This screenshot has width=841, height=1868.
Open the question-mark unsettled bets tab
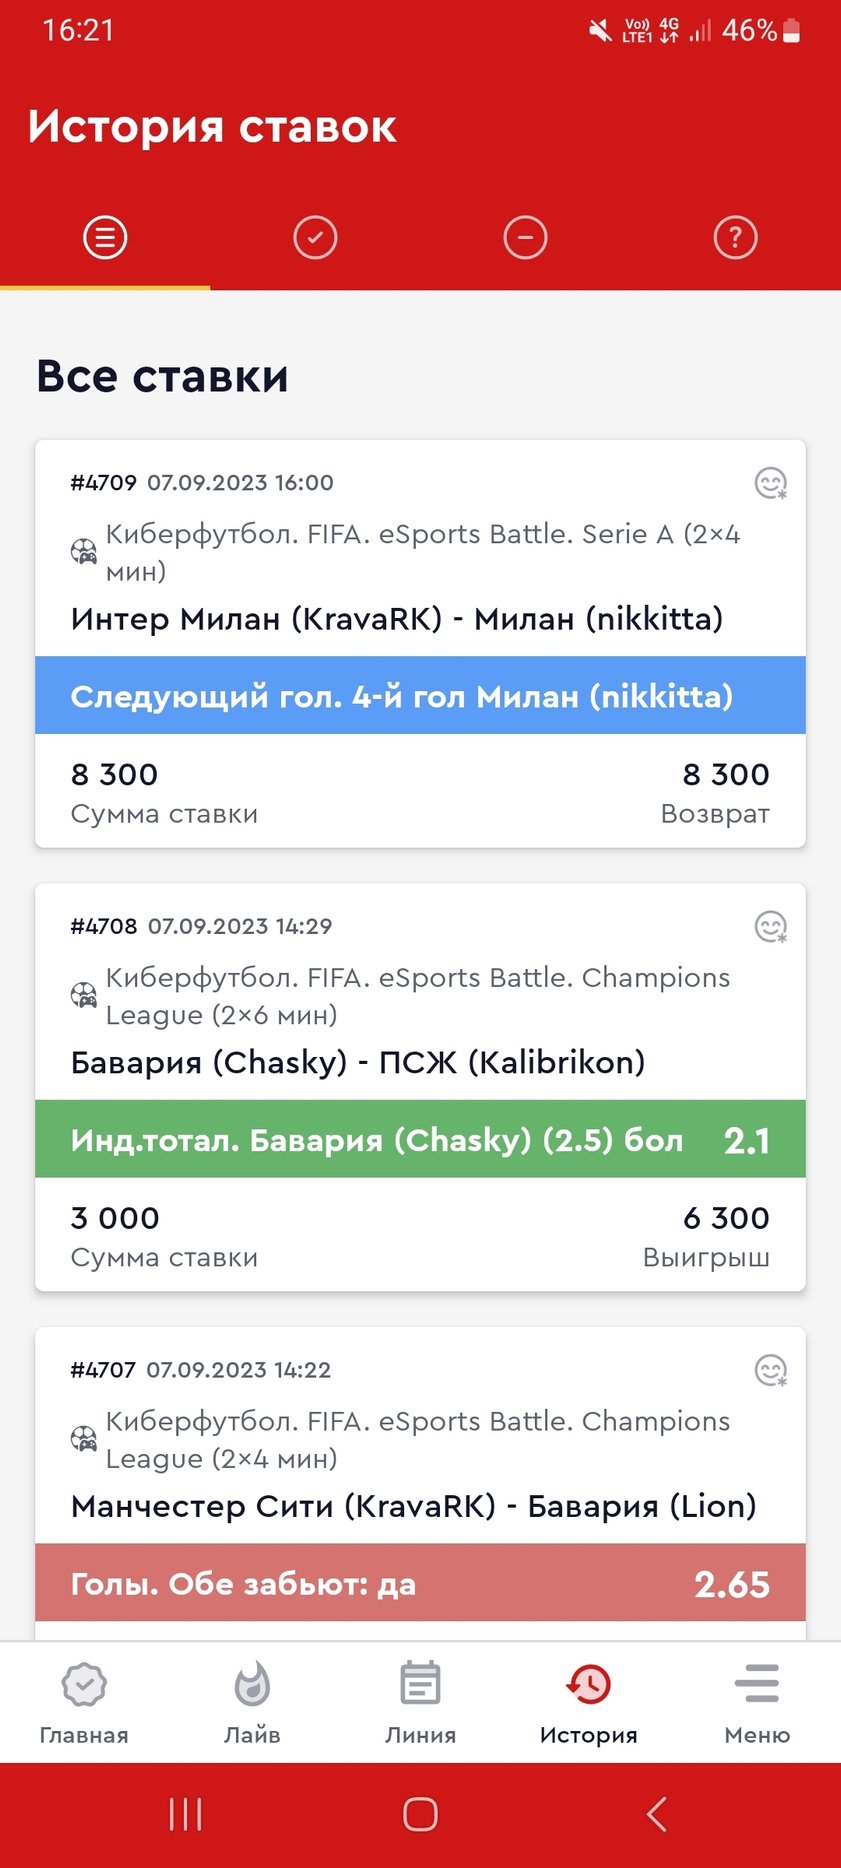(735, 238)
